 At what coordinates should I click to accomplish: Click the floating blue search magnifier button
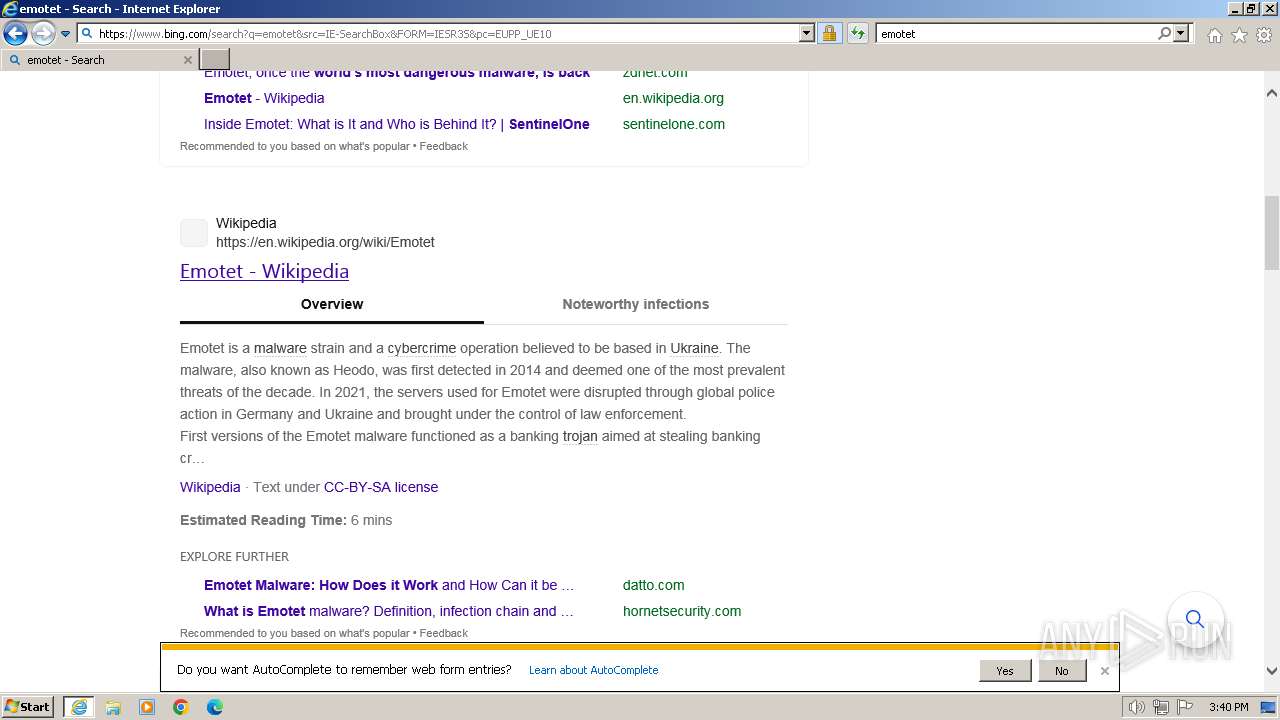pyautogui.click(x=1195, y=619)
